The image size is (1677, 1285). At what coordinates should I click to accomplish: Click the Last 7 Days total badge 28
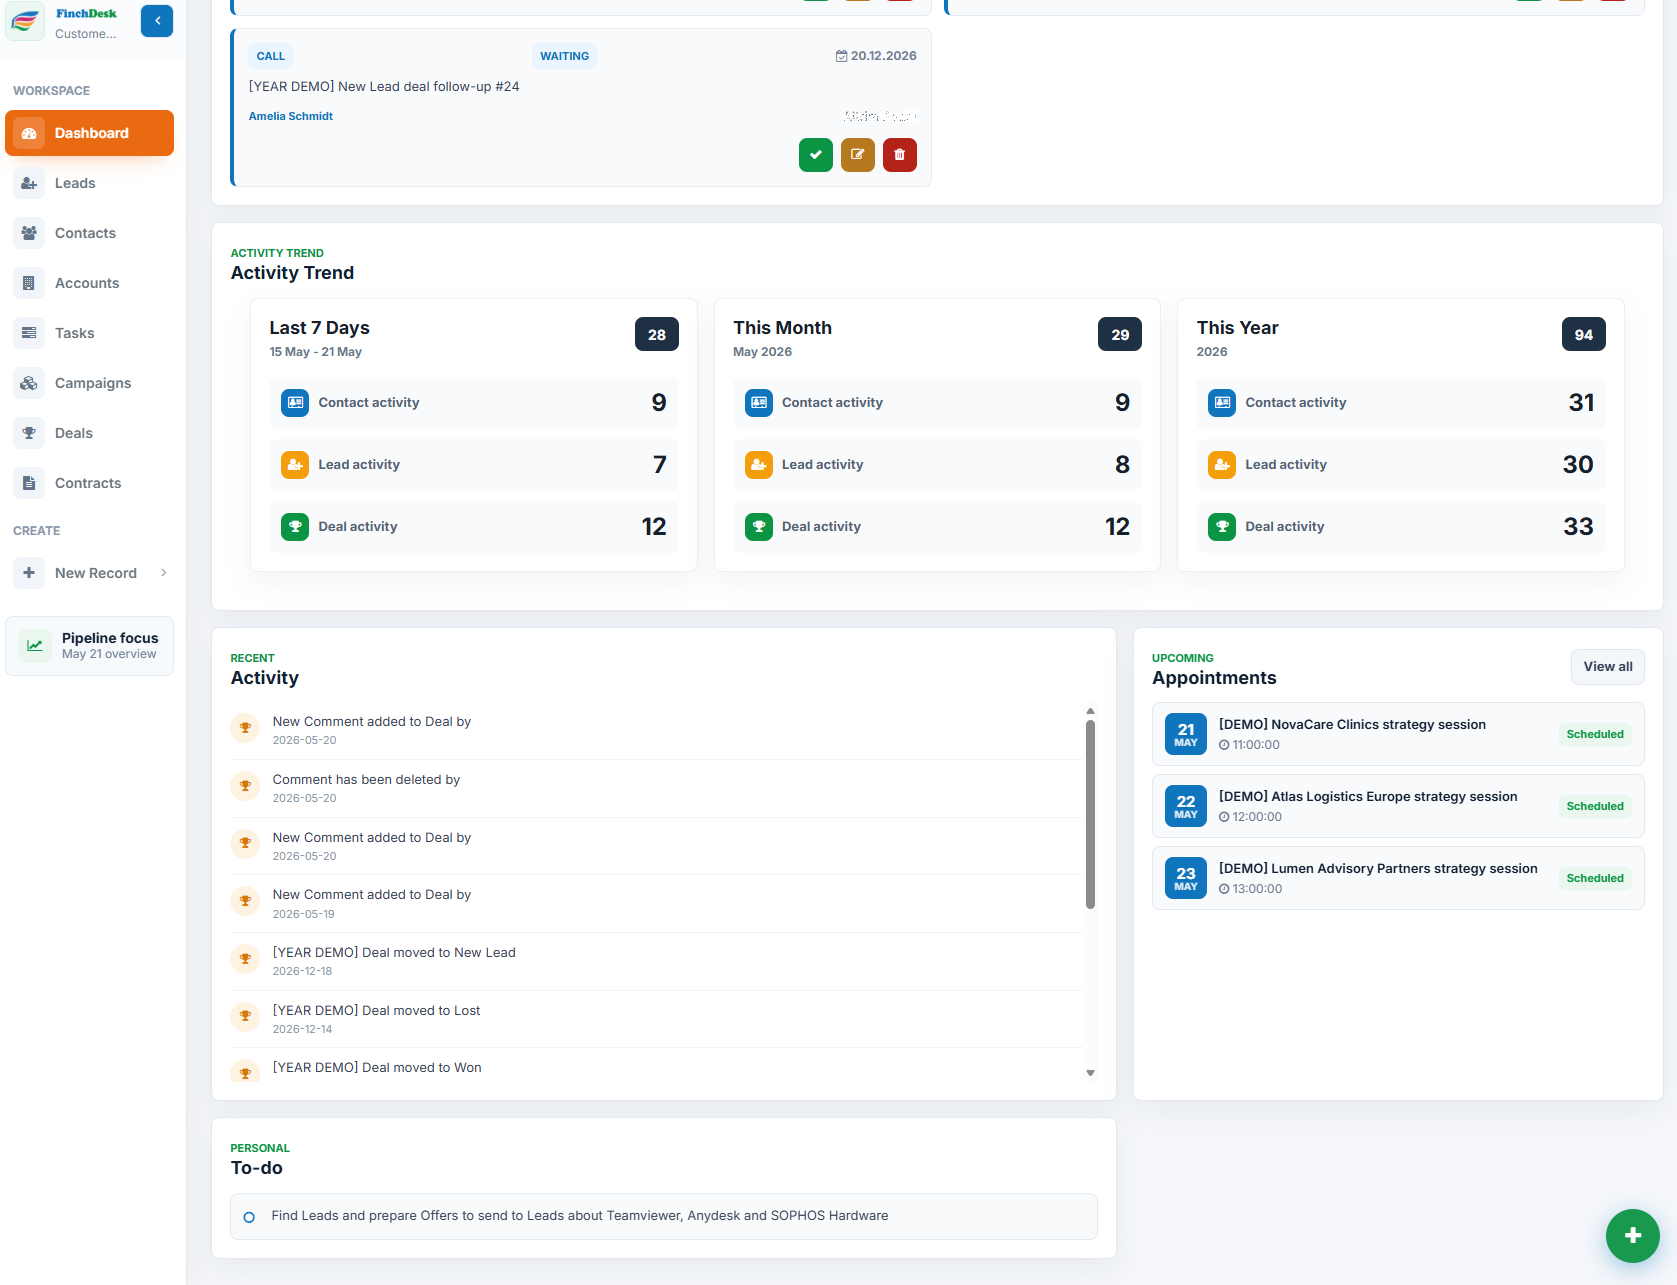tap(657, 334)
